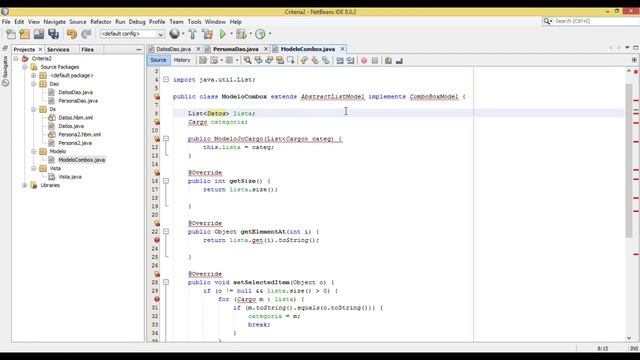Image resolution: width=640 pixels, height=360 pixels.
Task: Collapse the constructor fold on line 11
Action: click(166, 139)
